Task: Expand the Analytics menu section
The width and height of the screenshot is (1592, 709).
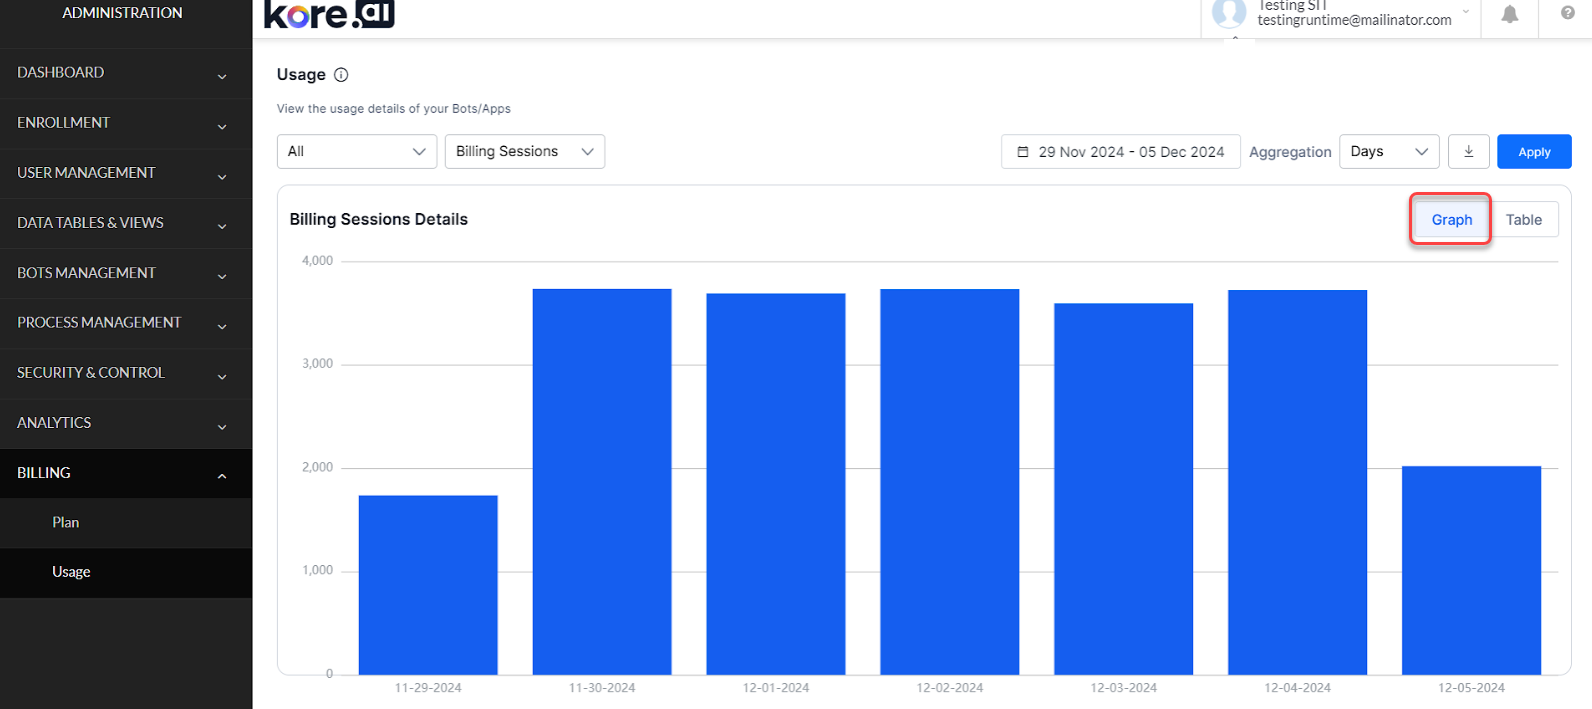Action: coord(125,423)
